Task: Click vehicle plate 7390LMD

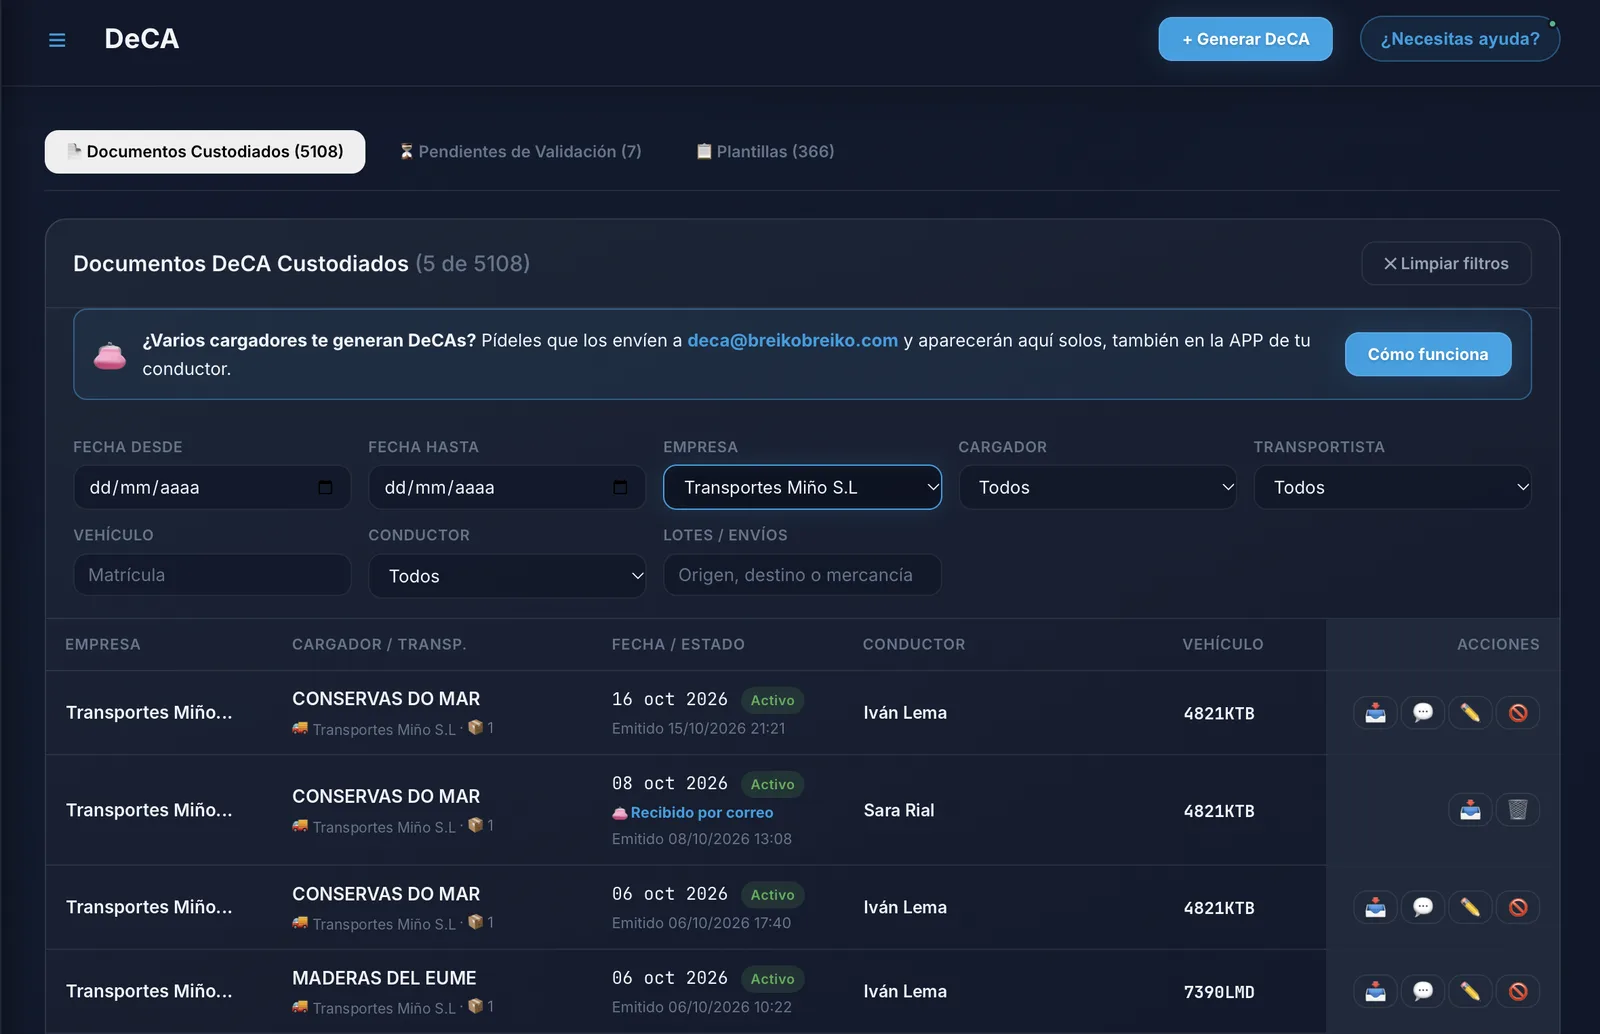Action: [1219, 992]
